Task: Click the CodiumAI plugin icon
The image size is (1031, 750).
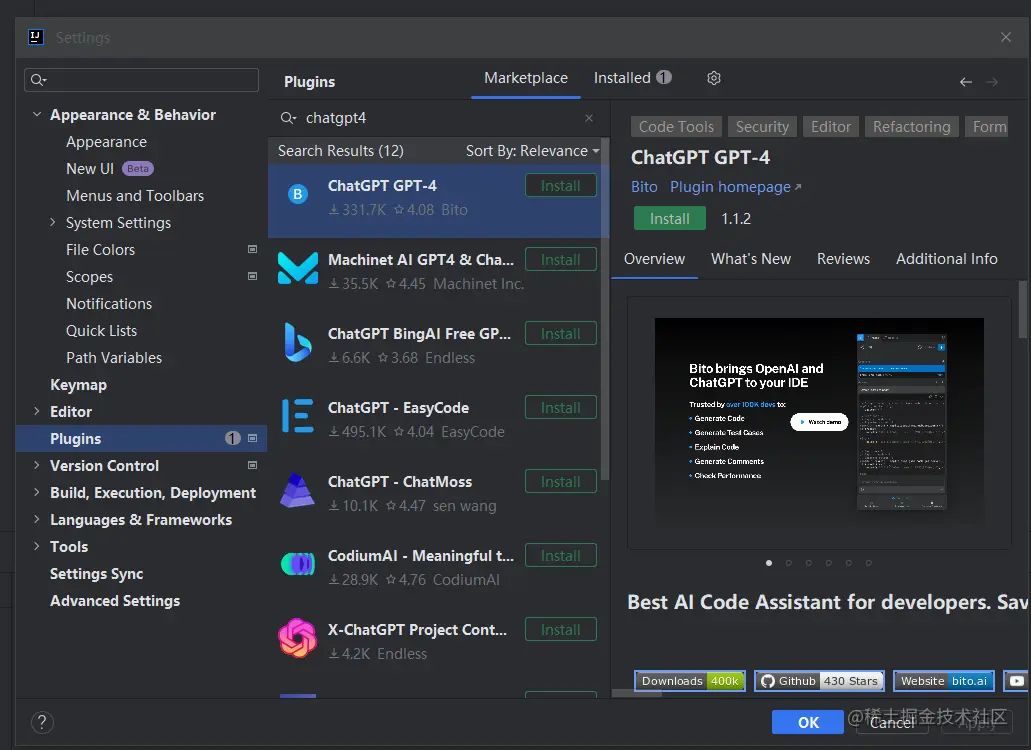Action: tap(298, 564)
